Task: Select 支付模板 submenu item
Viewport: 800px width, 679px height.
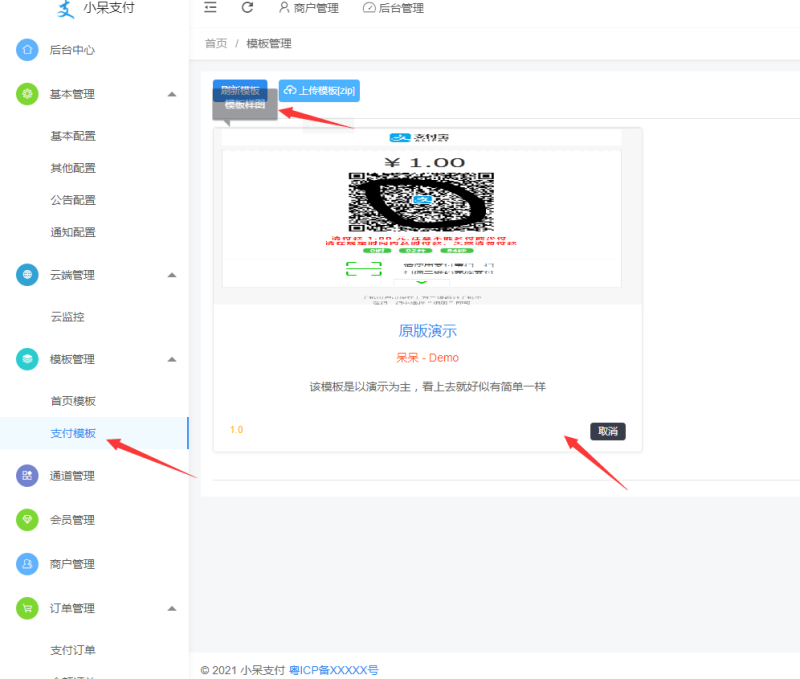Action: click(x=73, y=434)
